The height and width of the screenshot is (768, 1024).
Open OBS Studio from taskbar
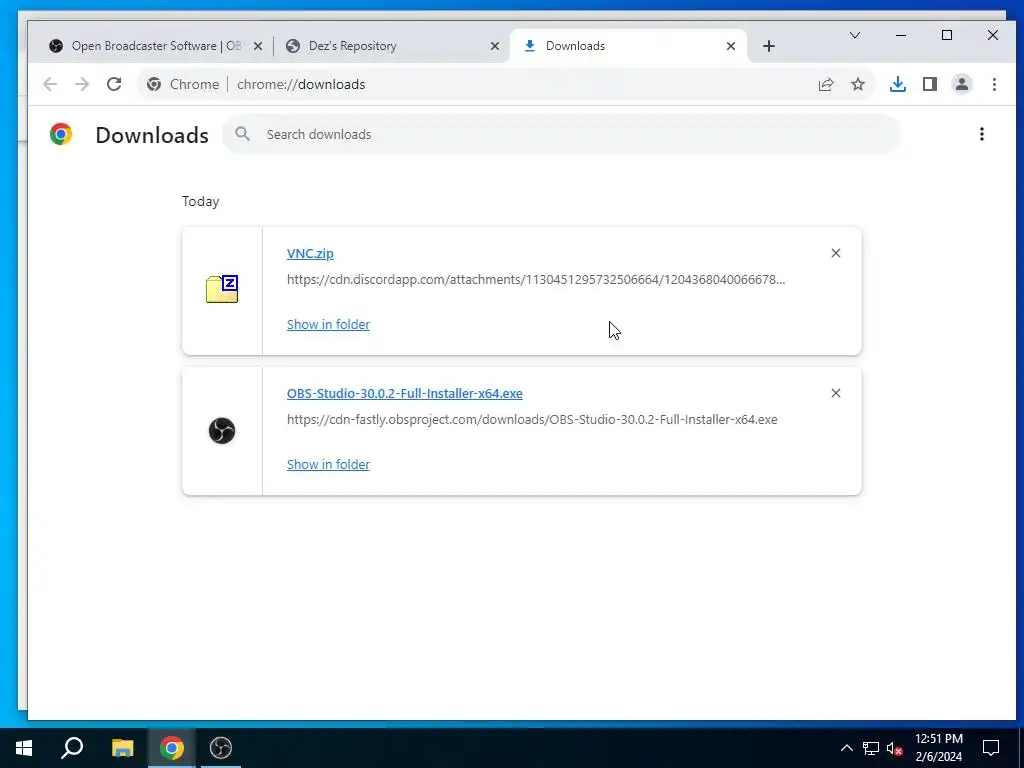pos(221,748)
